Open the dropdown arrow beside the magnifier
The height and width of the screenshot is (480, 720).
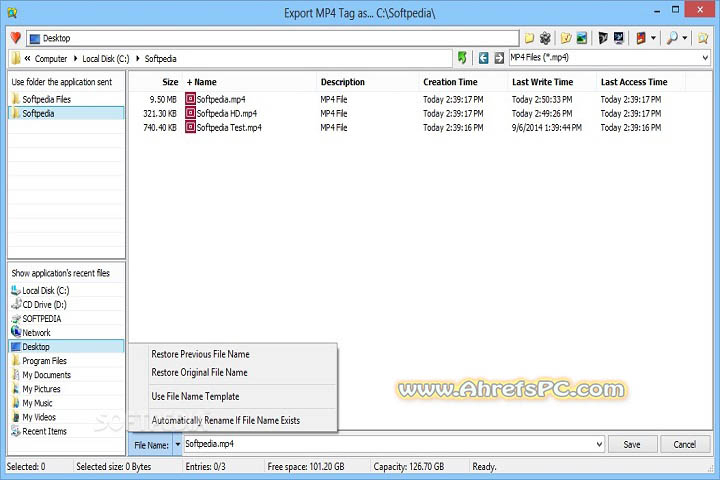point(685,38)
